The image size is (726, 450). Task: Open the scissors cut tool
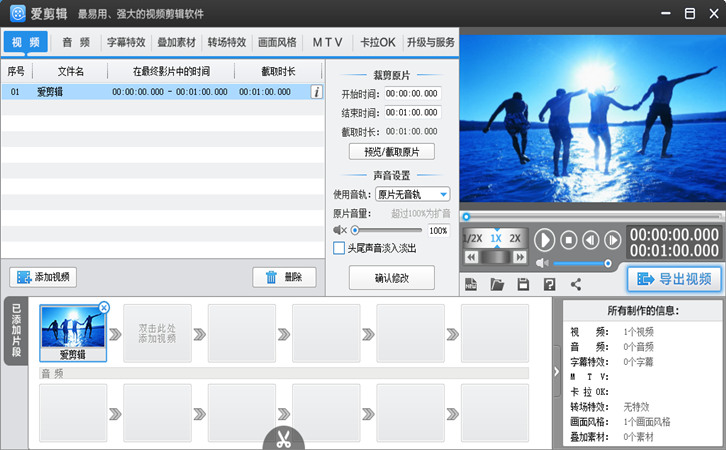point(284,439)
